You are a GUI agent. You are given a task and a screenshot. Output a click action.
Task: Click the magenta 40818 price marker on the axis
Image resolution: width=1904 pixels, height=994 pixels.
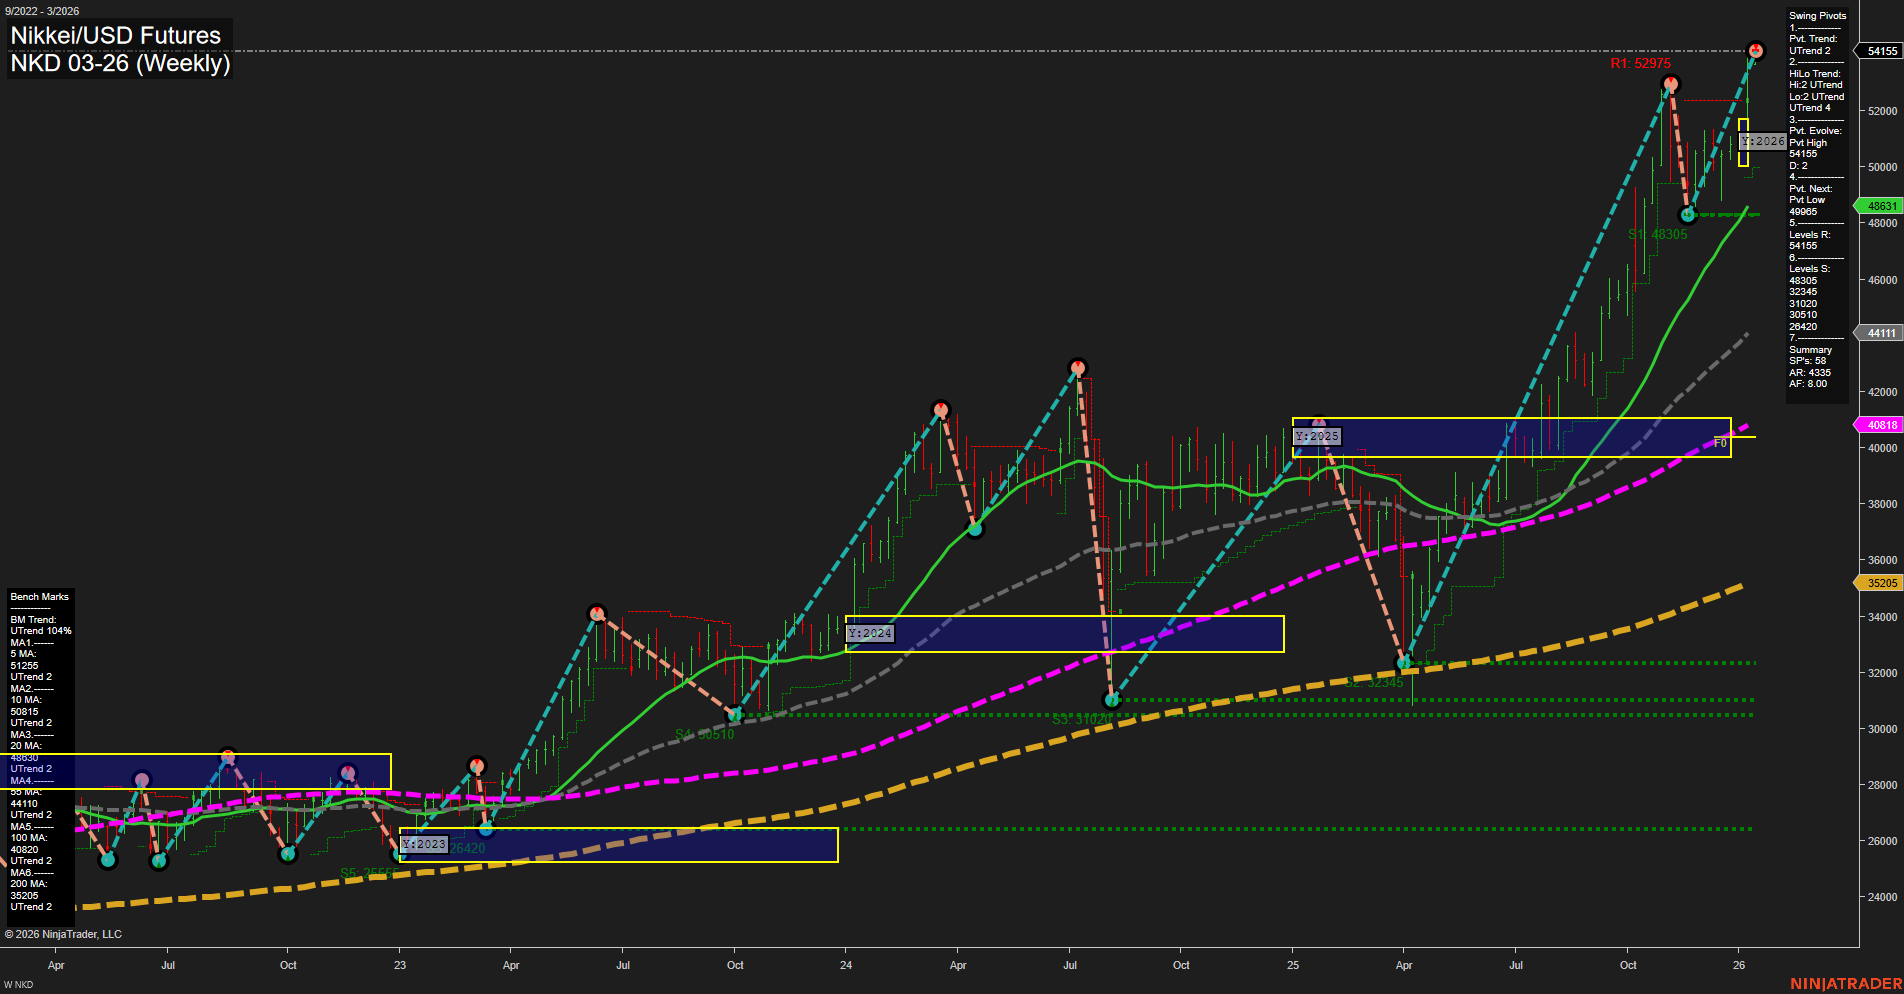coord(1880,424)
